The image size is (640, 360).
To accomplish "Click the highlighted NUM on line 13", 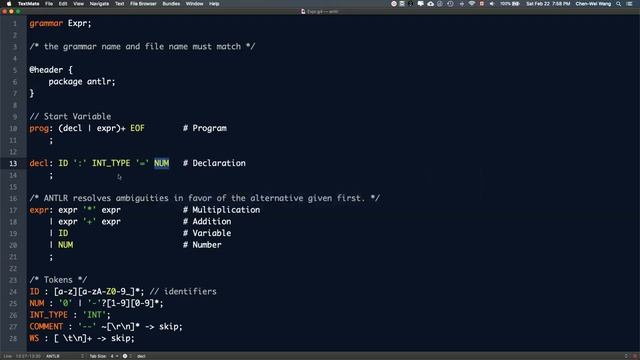I will pos(162,163).
